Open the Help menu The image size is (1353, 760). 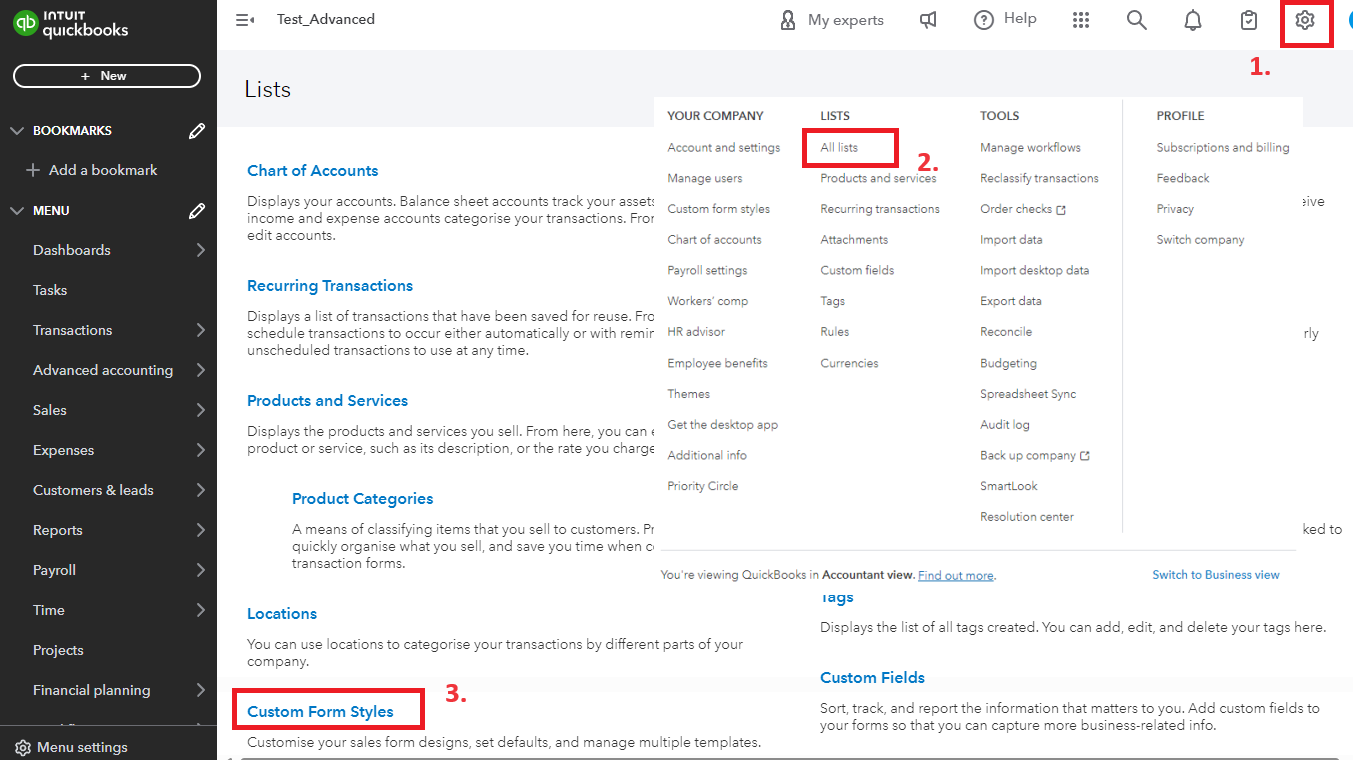click(x=1004, y=19)
